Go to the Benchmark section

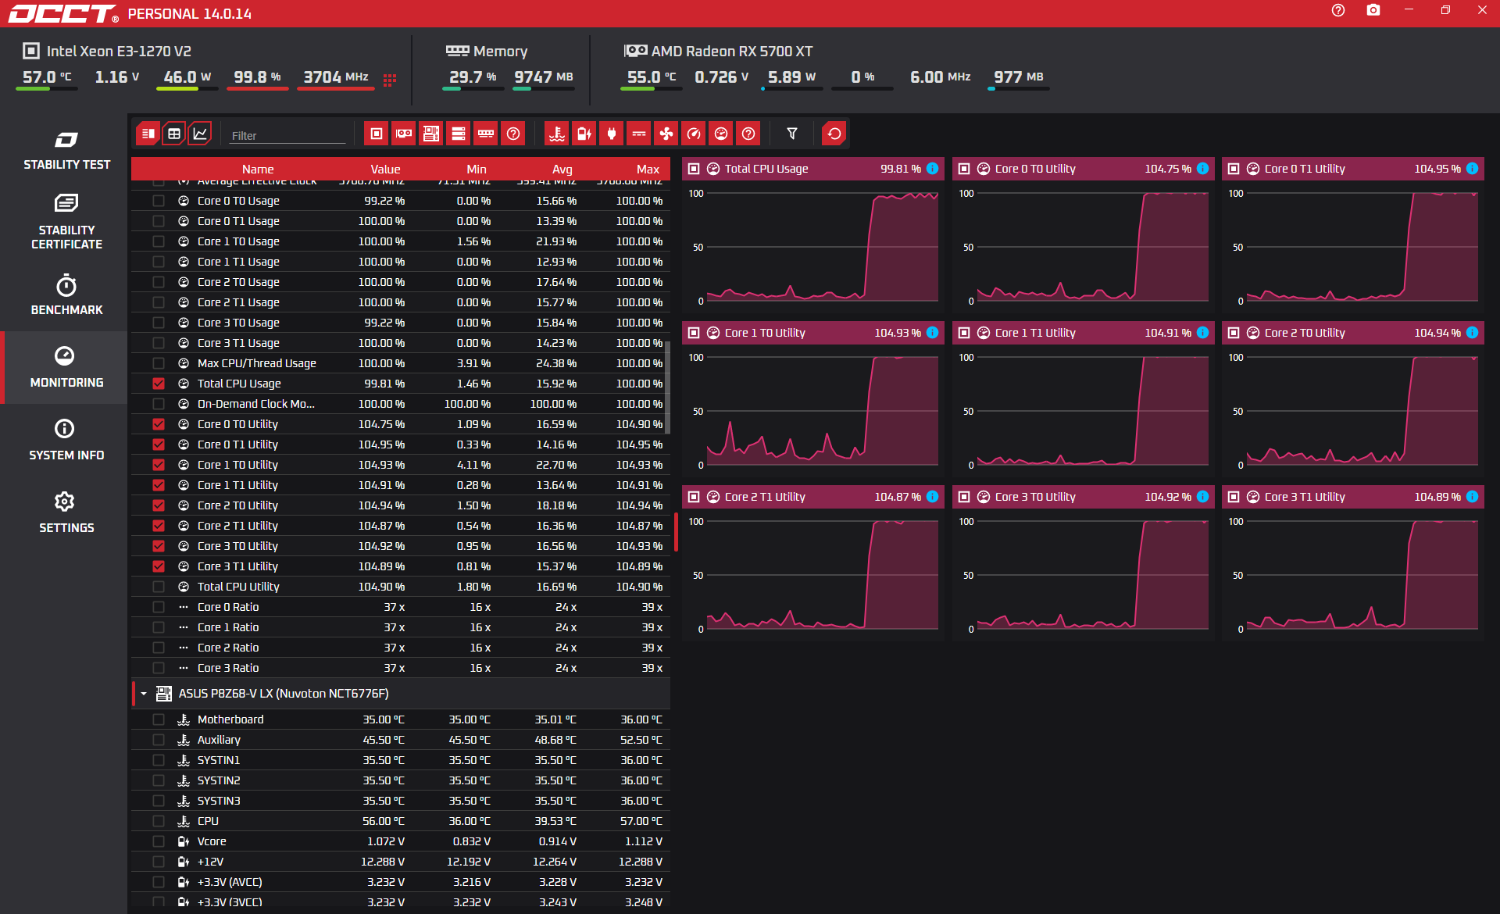pyautogui.click(x=66, y=296)
